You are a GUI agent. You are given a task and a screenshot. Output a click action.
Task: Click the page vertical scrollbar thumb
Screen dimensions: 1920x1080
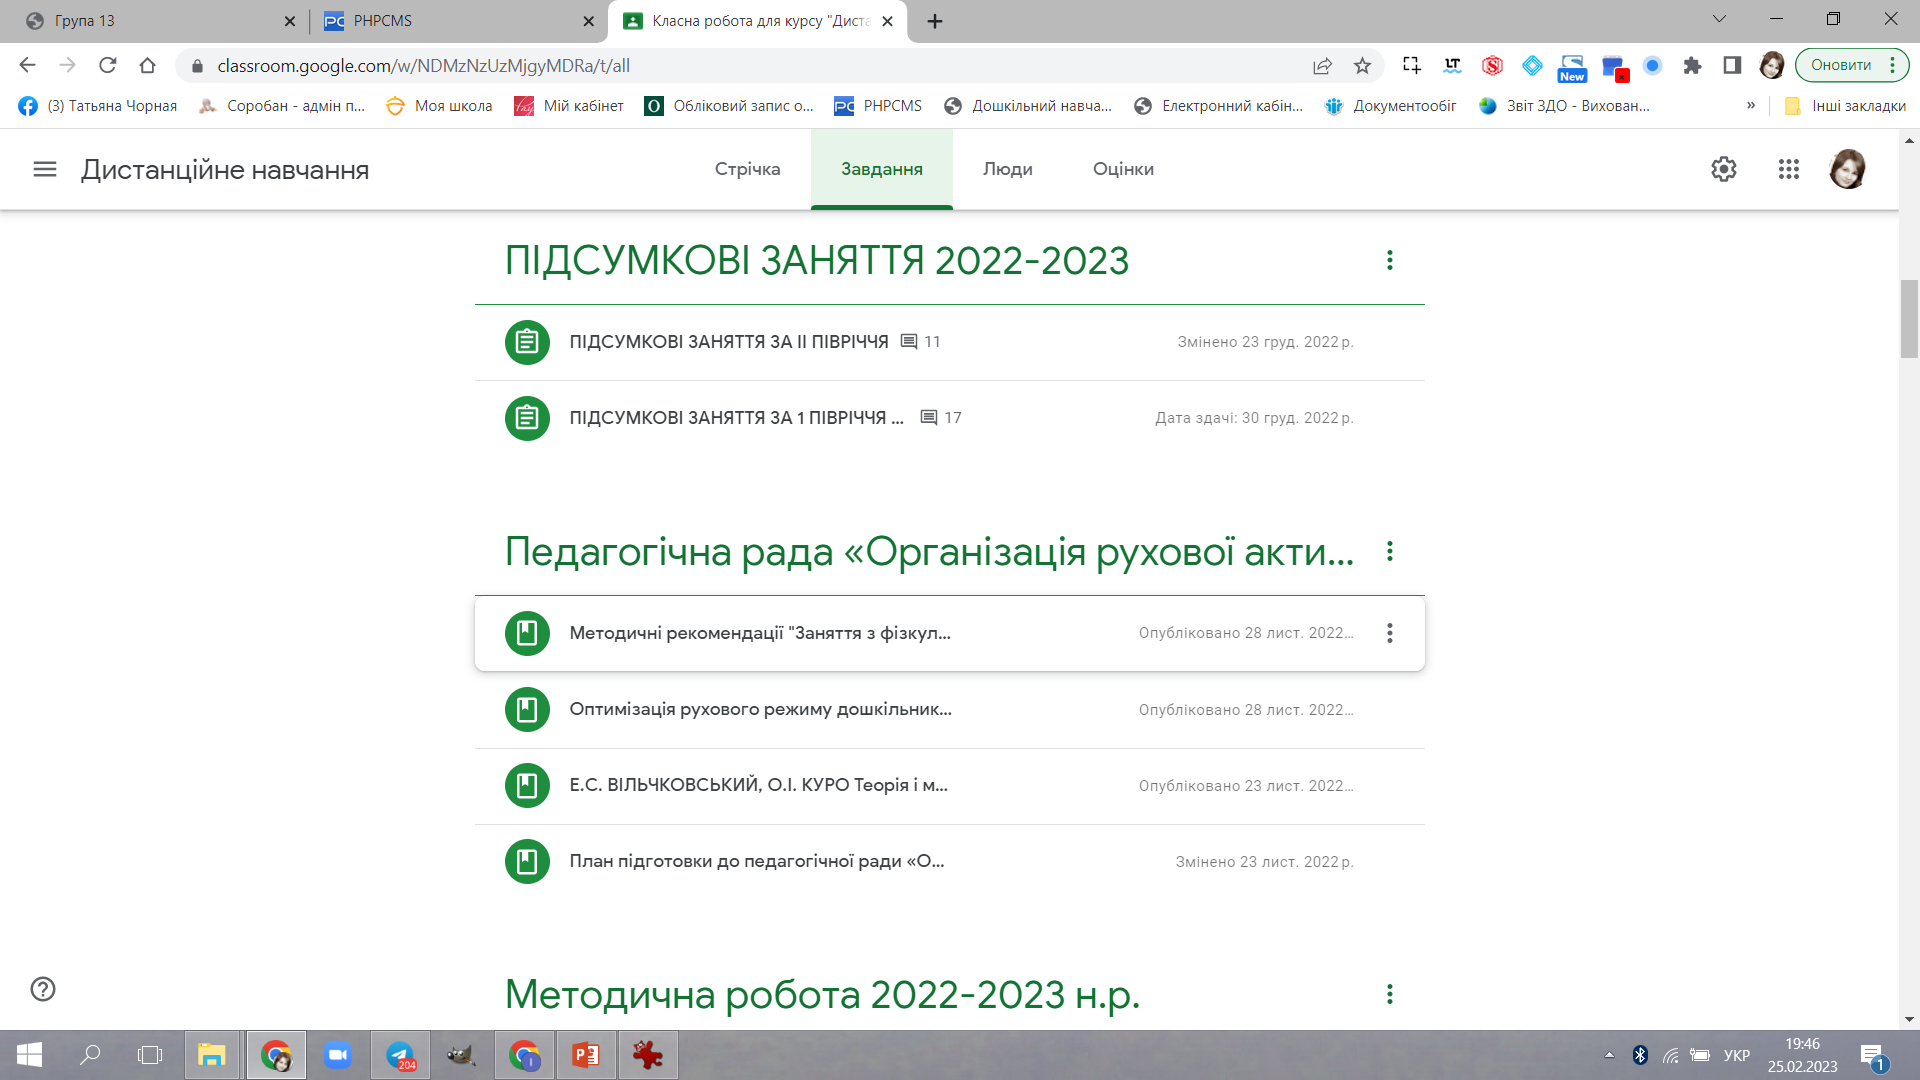point(1909,318)
